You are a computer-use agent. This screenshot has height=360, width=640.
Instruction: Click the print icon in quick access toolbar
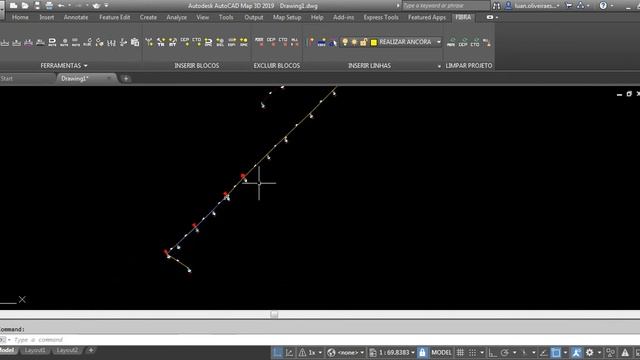click(x=49, y=6)
